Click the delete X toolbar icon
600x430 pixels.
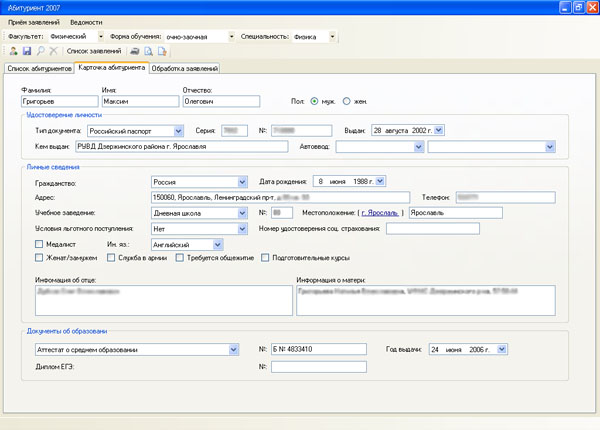click(53, 50)
